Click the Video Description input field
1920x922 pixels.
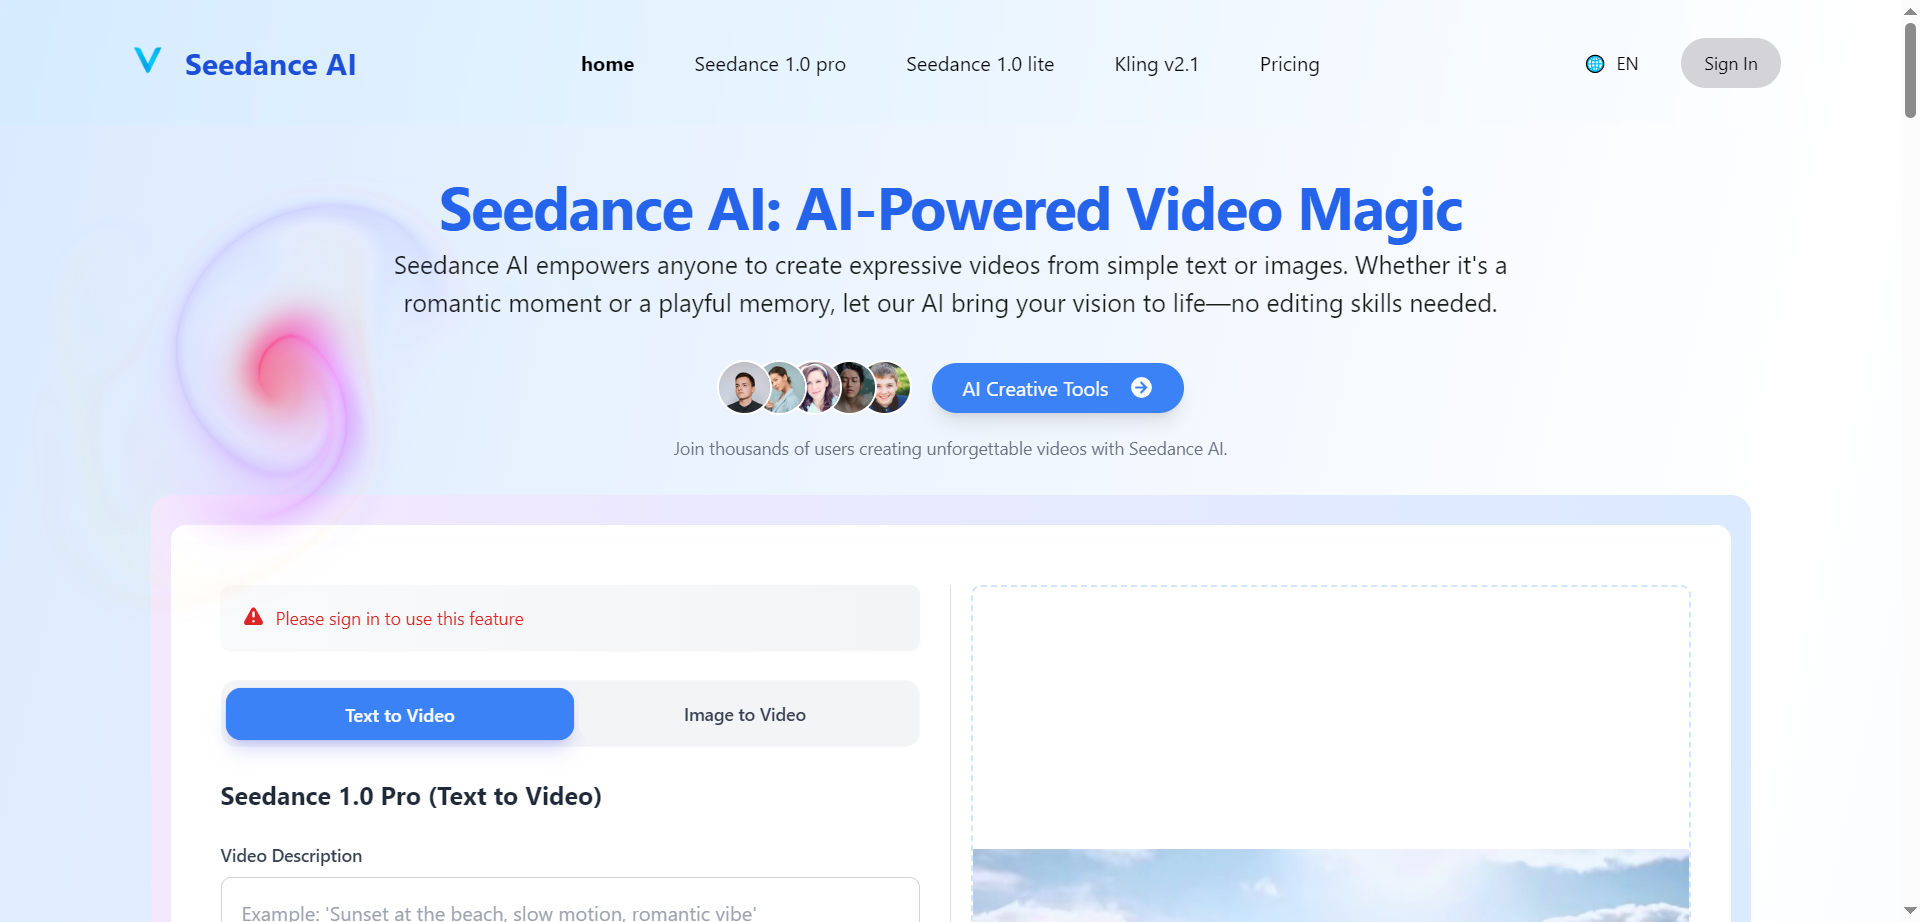(570, 900)
